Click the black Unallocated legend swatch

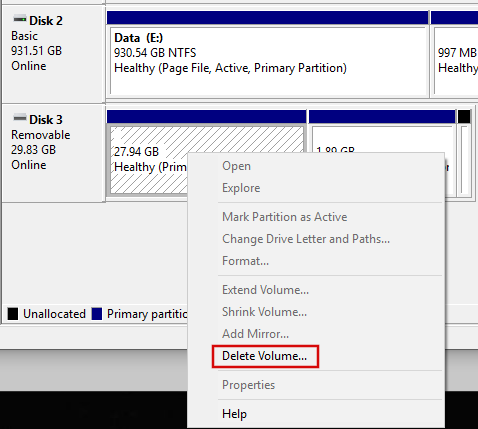click(x=13, y=314)
